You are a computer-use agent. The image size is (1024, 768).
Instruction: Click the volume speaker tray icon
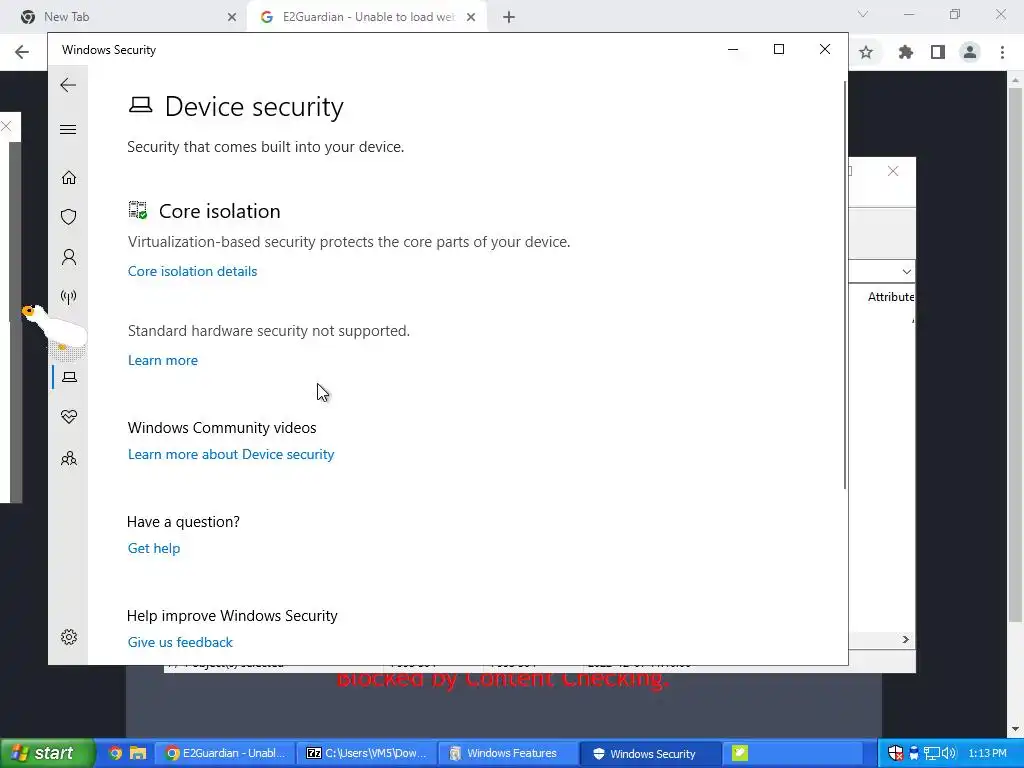tap(948, 753)
